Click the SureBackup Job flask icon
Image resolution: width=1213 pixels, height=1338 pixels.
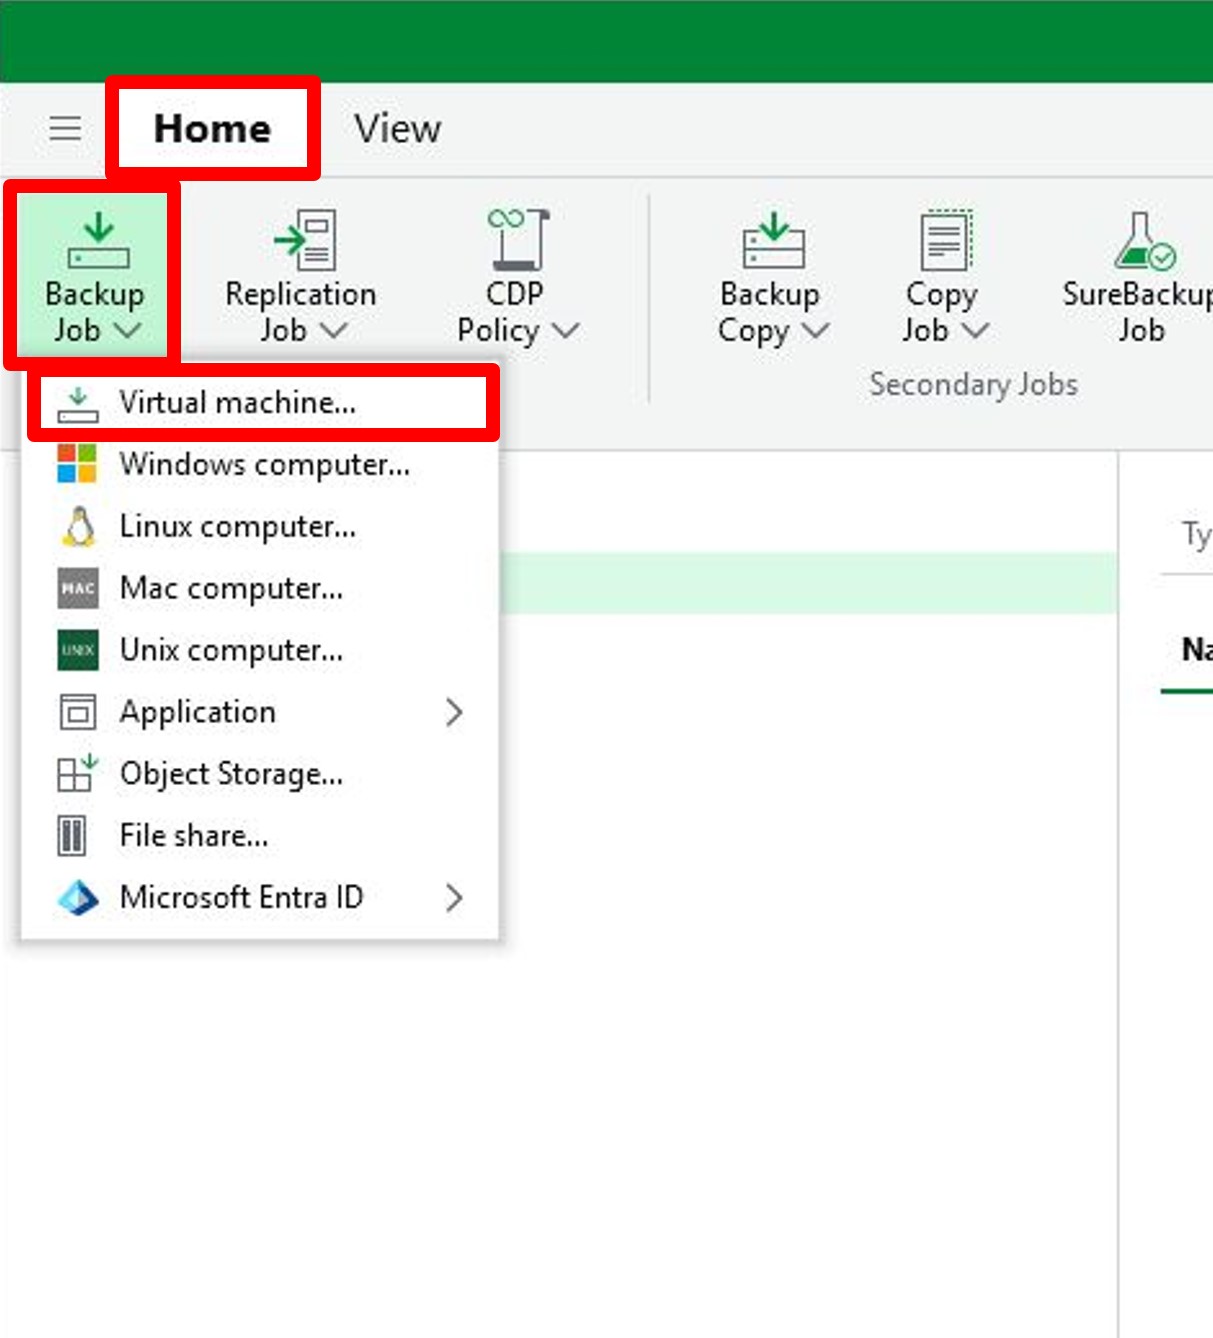1145,240
